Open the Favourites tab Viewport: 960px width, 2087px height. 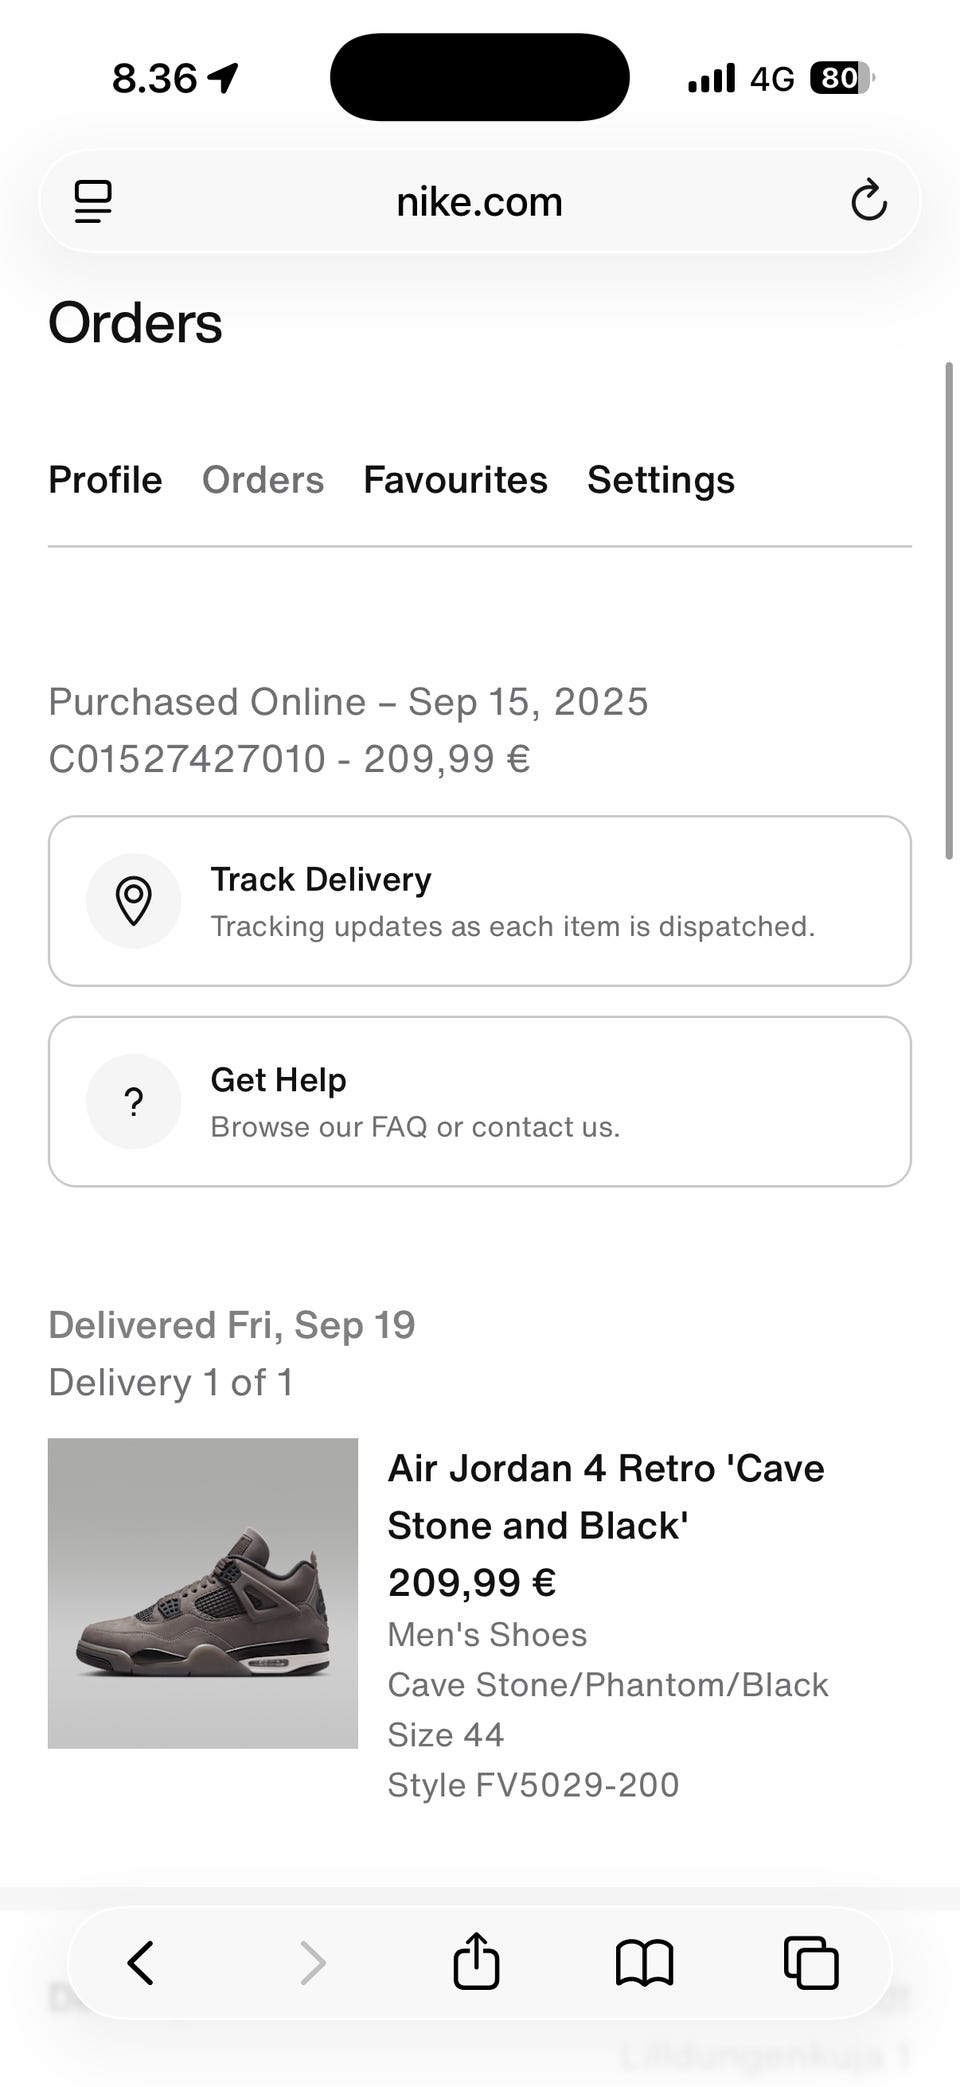point(455,480)
